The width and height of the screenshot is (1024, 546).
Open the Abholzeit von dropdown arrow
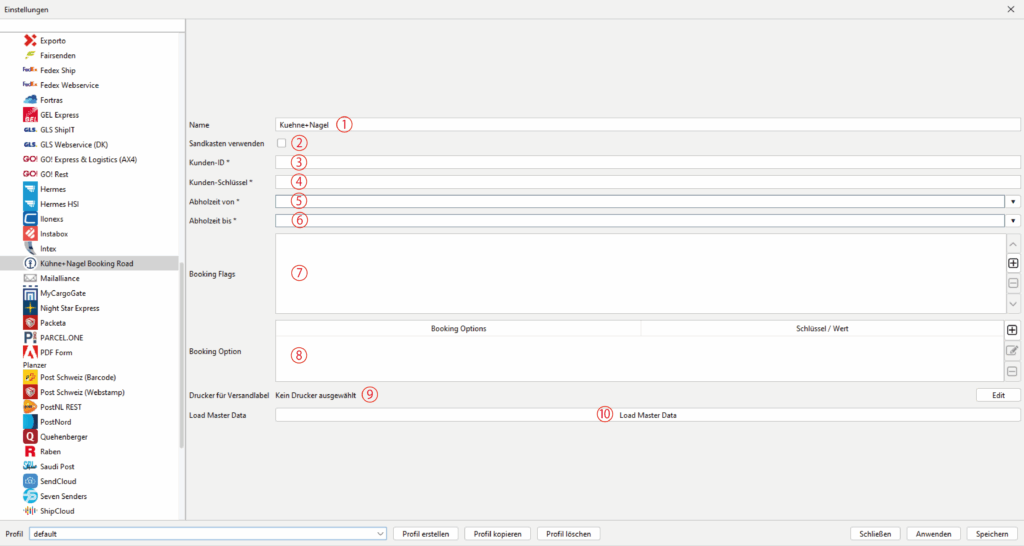click(1013, 202)
